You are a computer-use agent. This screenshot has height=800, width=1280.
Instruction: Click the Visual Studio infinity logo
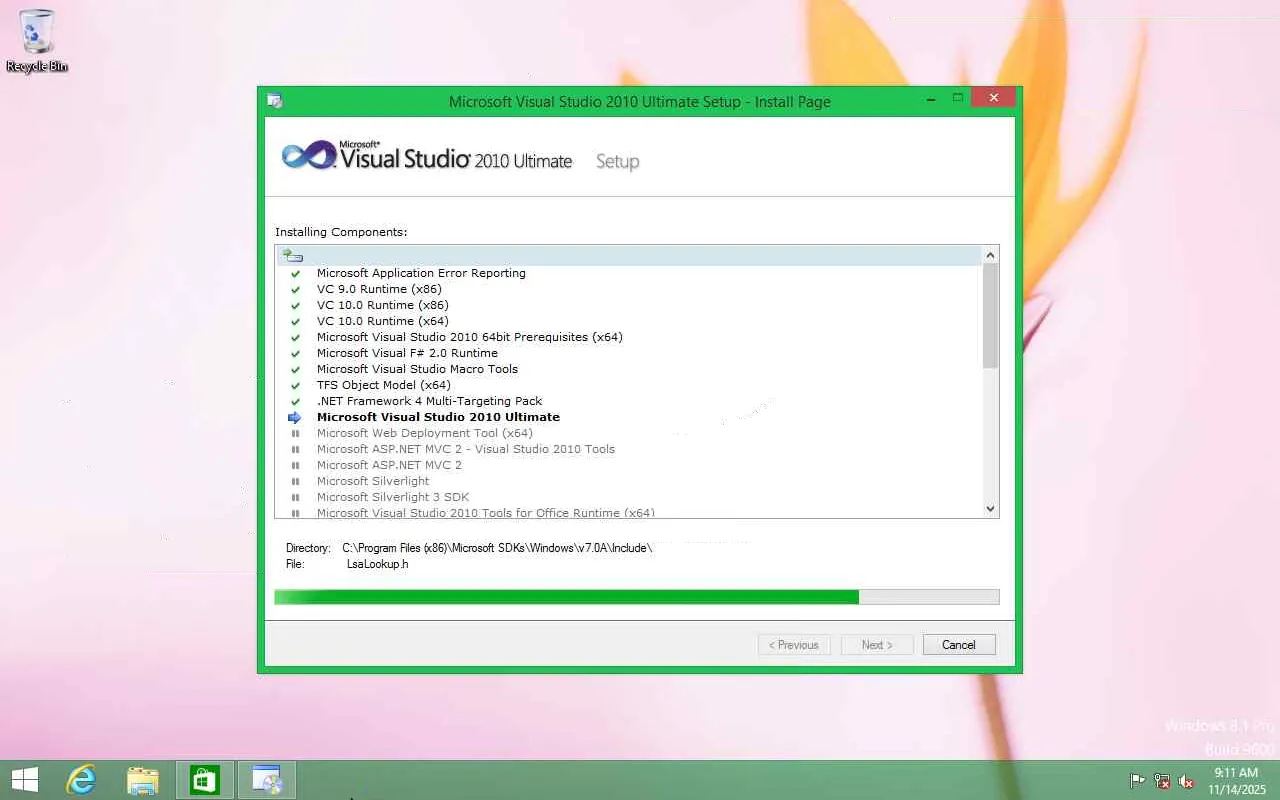308,156
